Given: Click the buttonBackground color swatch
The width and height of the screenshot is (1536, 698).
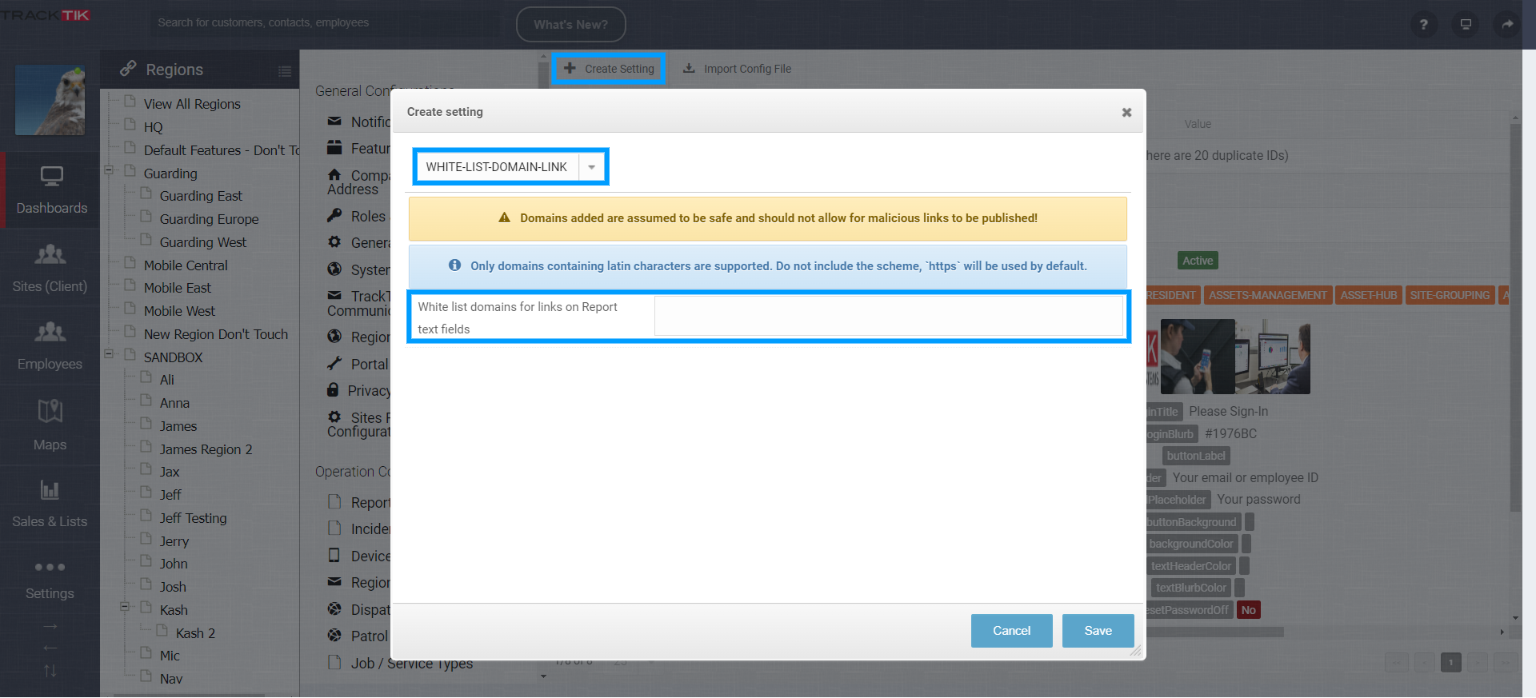Looking at the screenshot, I should coord(1249,522).
